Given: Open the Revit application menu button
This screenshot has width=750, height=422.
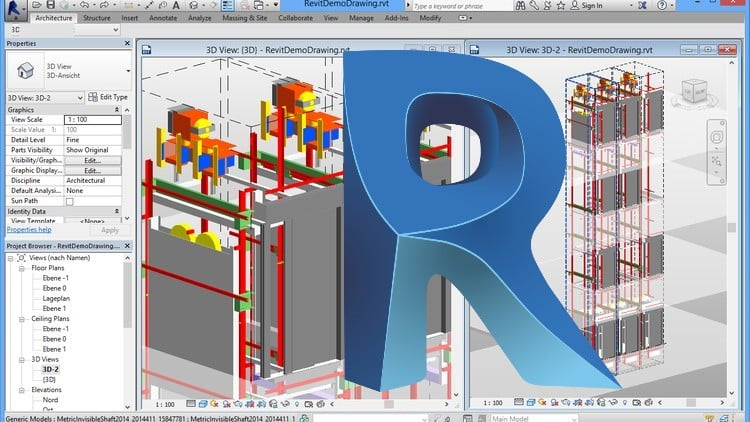Looking at the screenshot, I should [15, 9].
